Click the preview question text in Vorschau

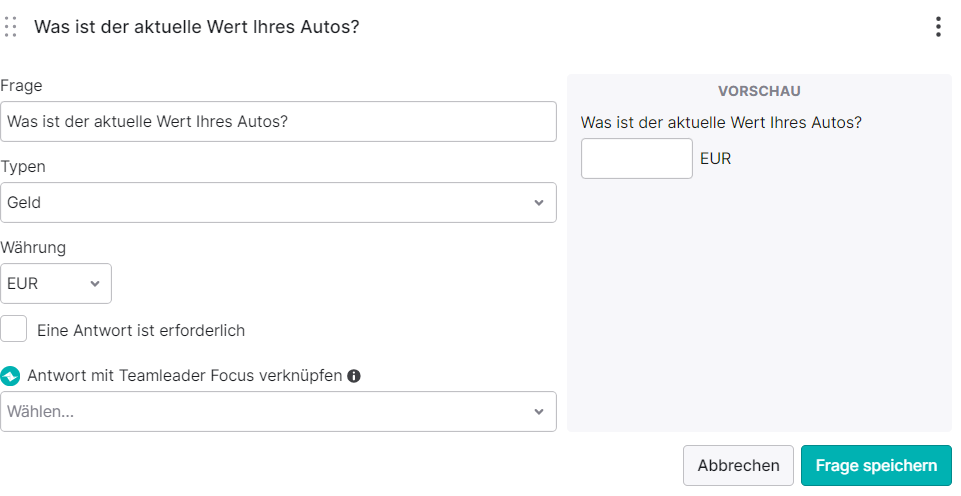(x=721, y=123)
